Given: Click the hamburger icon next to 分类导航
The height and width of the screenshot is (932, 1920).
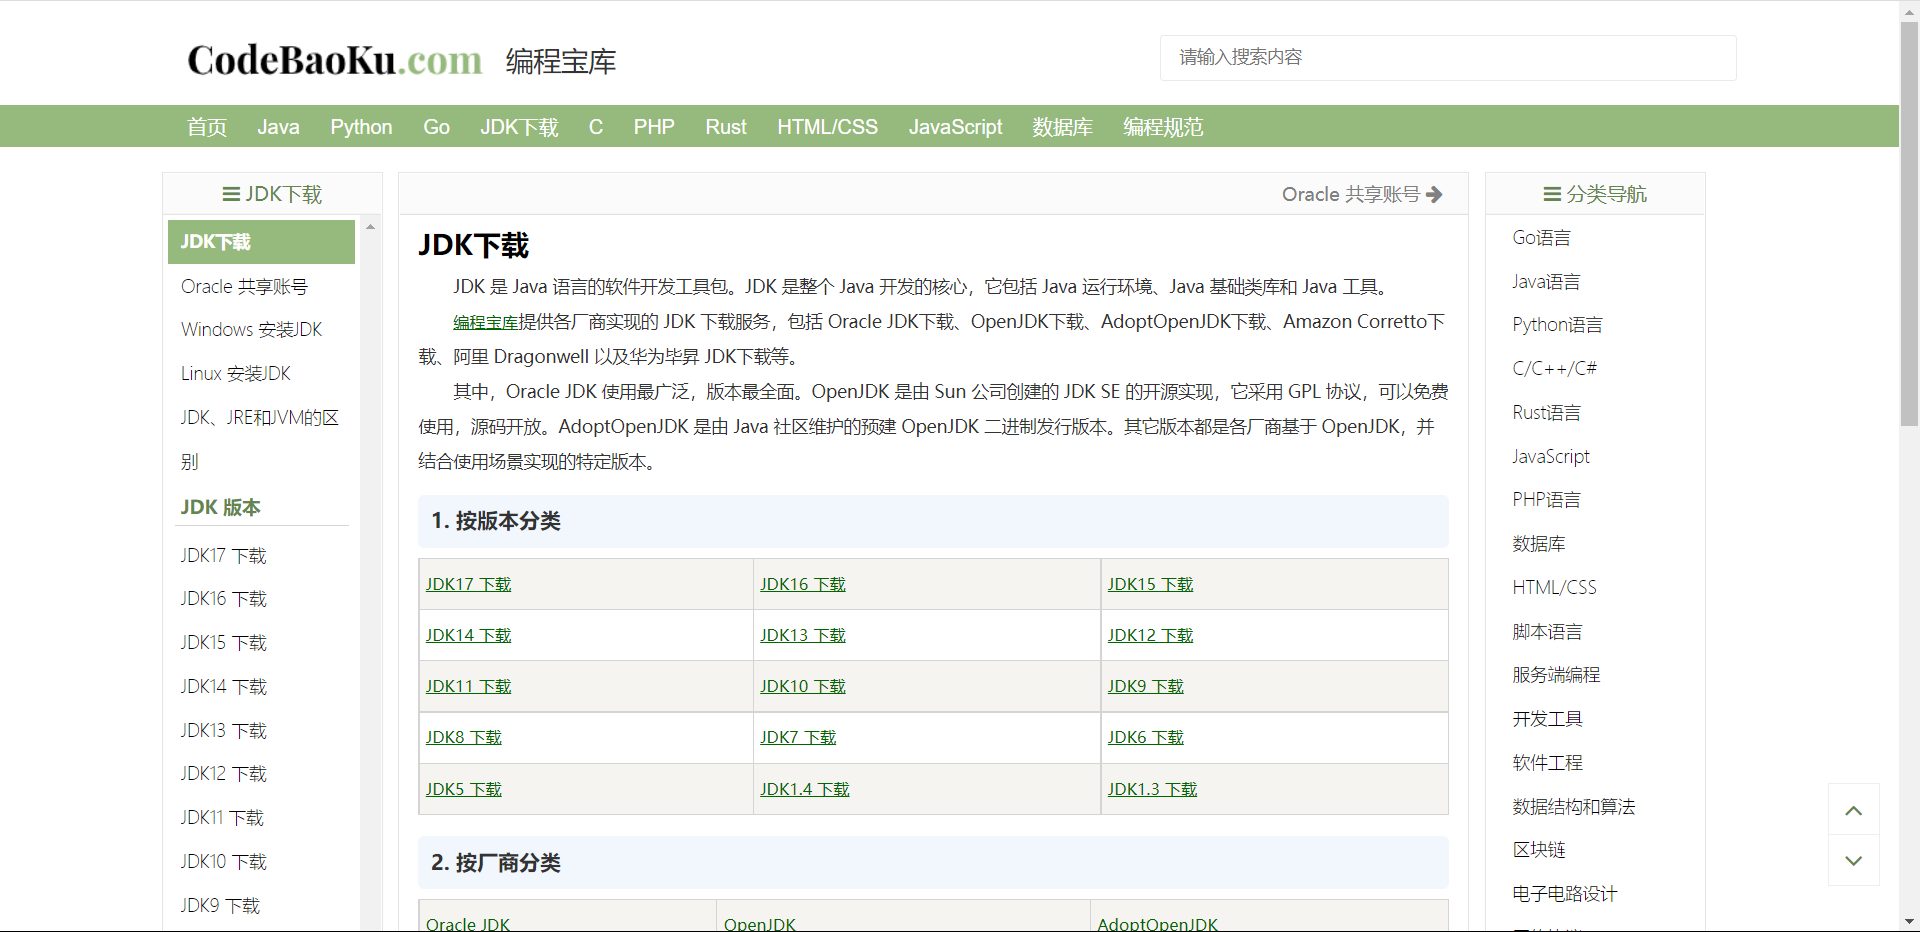Looking at the screenshot, I should coord(1552,194).
